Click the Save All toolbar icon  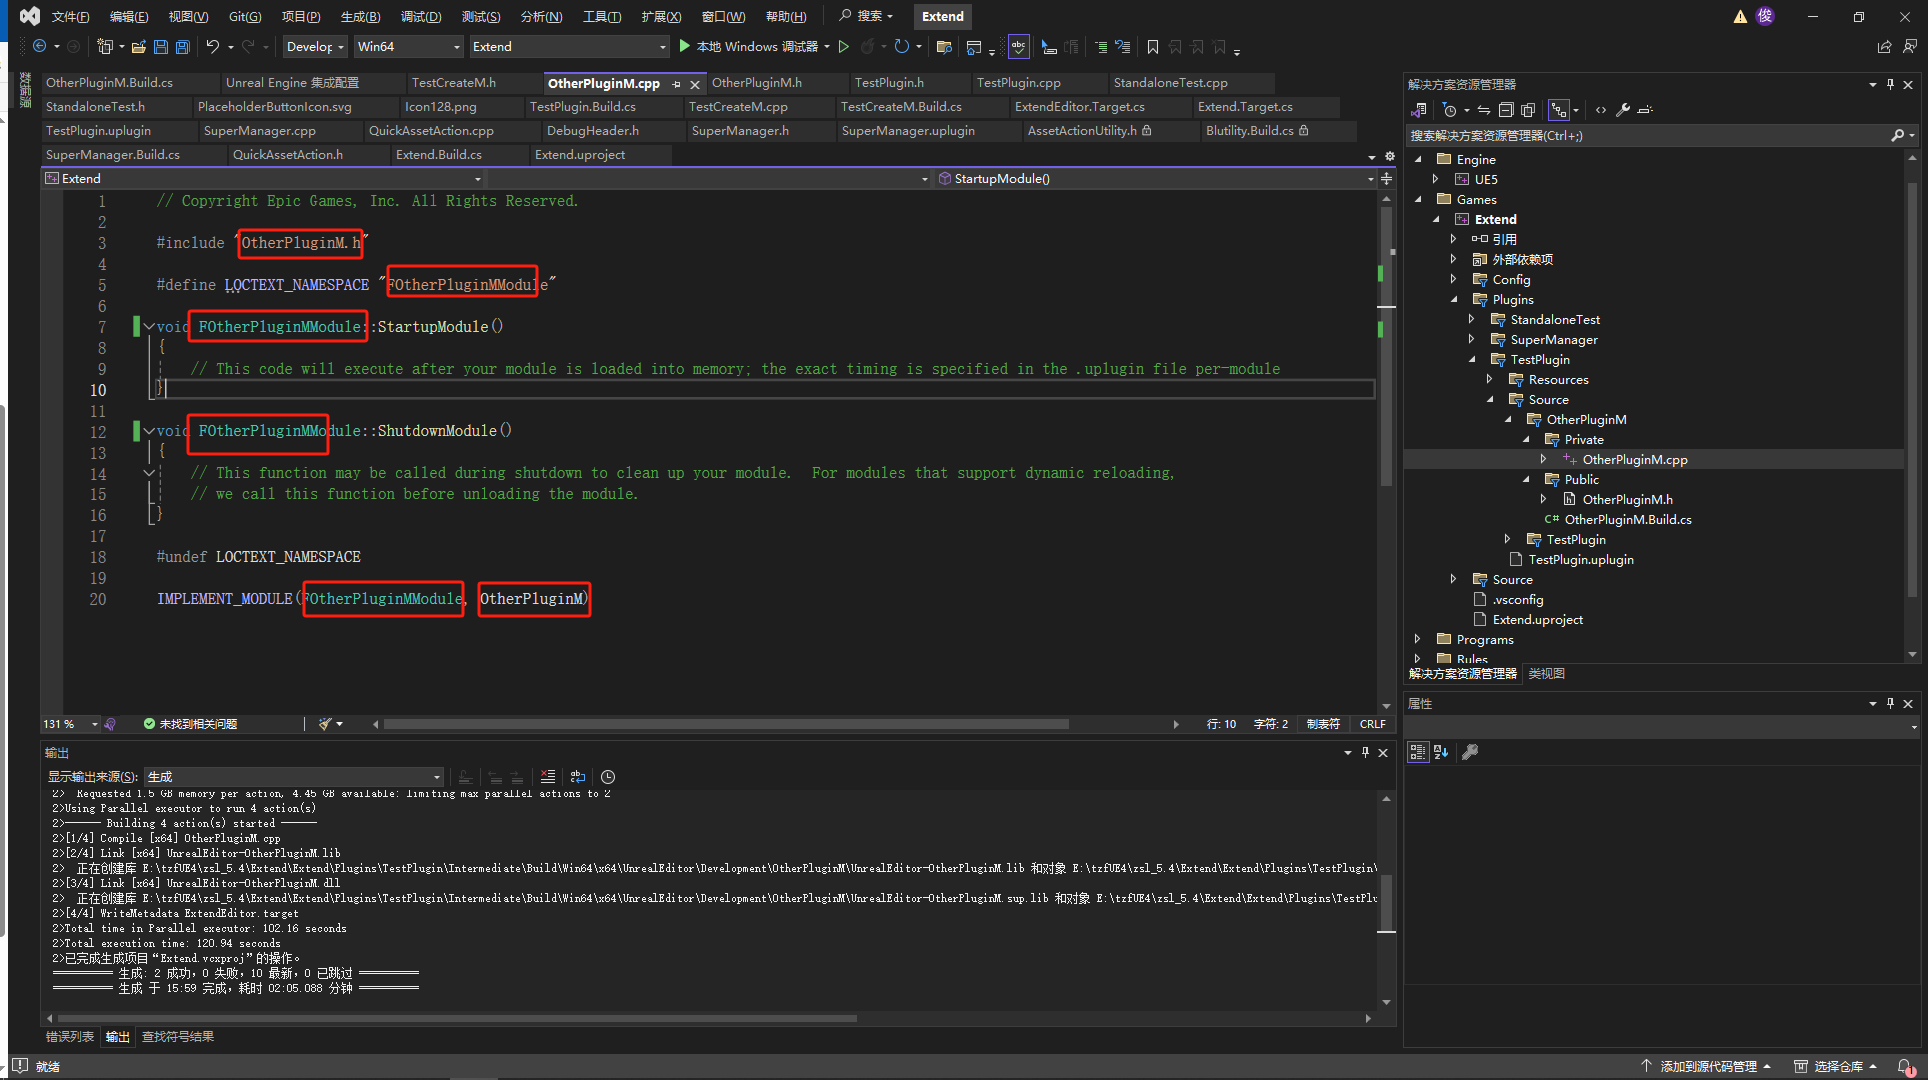coord(182,47)
